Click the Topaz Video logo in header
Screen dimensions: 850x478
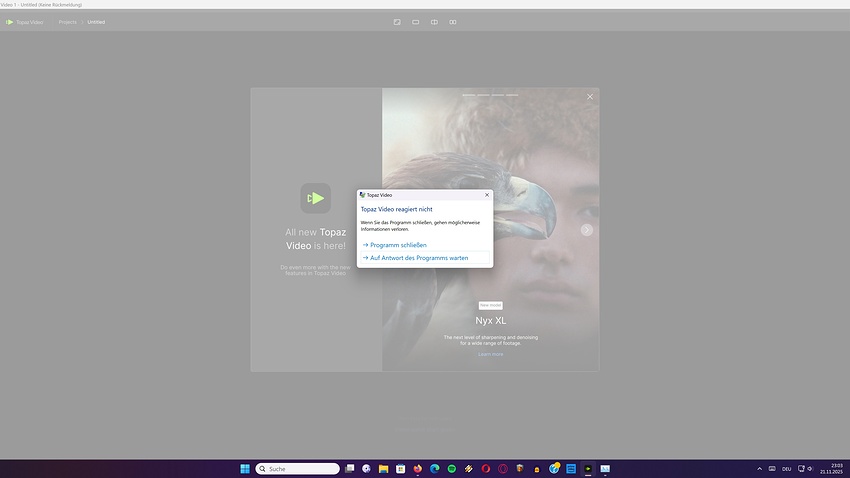24,22
